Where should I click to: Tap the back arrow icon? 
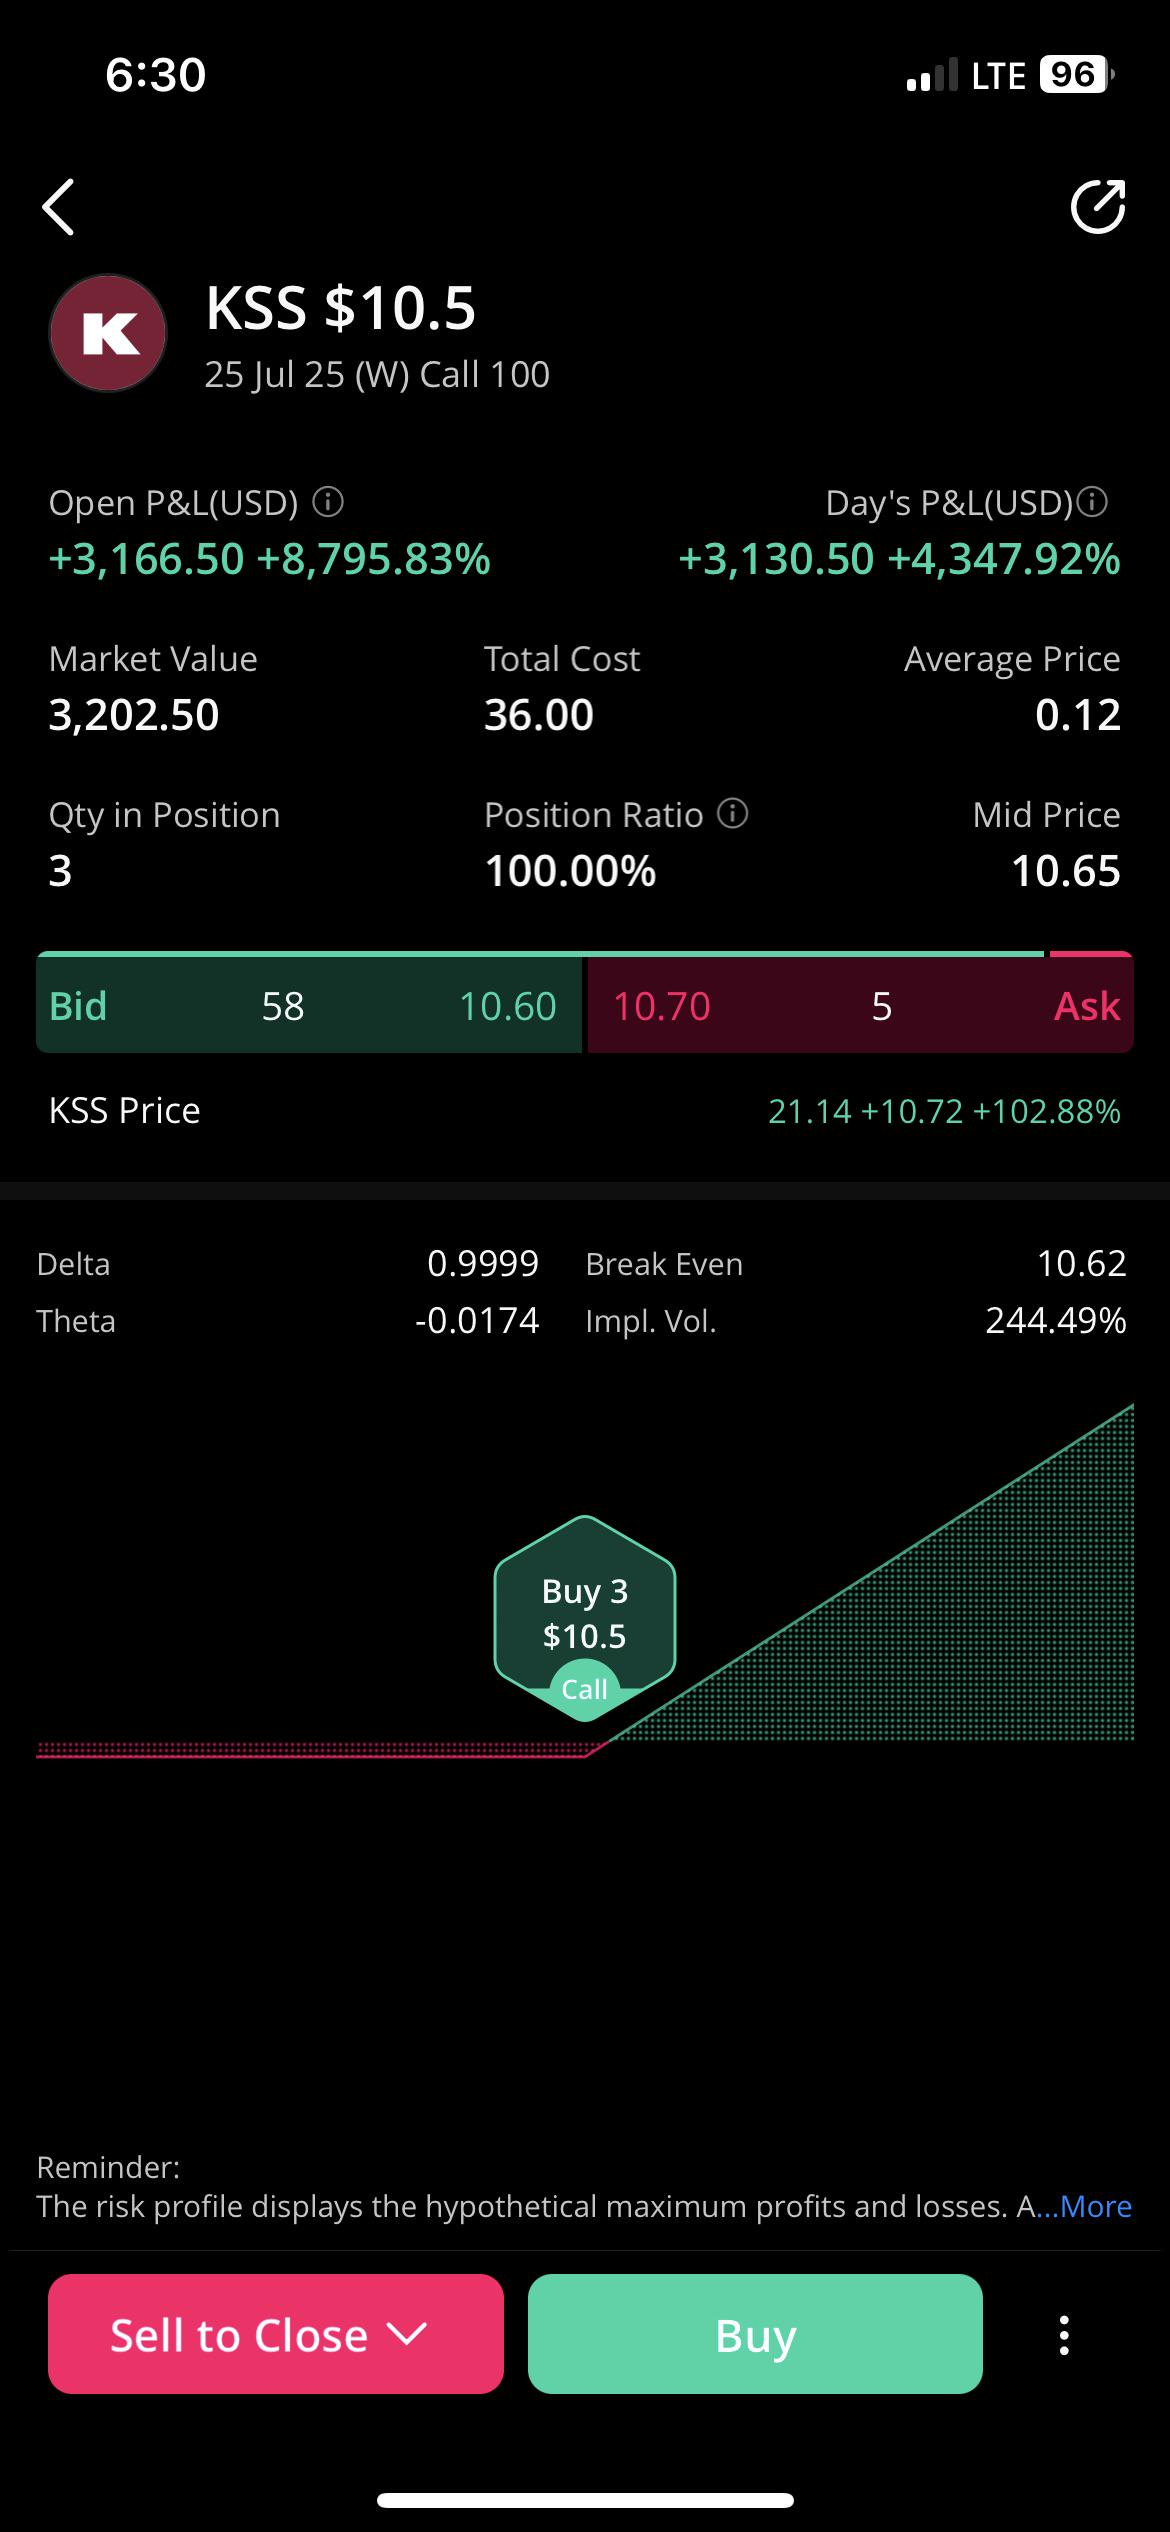[x=59, y=207]
